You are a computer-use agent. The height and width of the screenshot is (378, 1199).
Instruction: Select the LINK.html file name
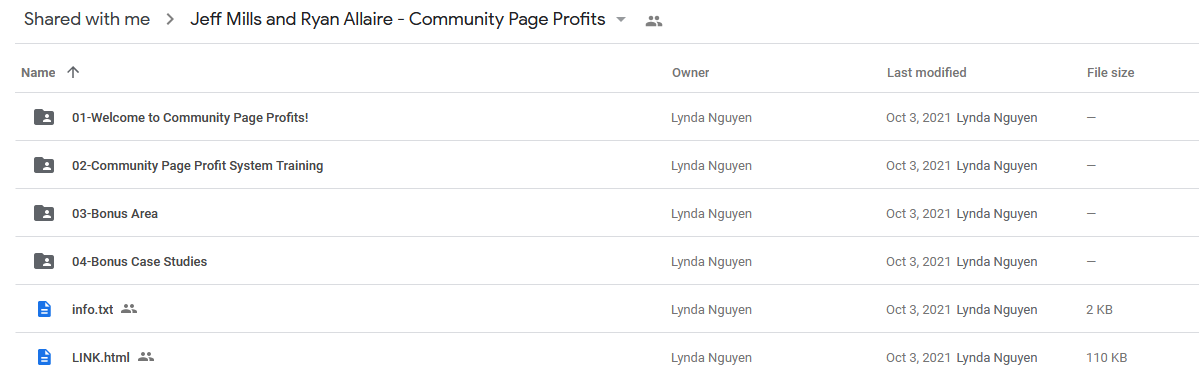(x=101, y=357)
